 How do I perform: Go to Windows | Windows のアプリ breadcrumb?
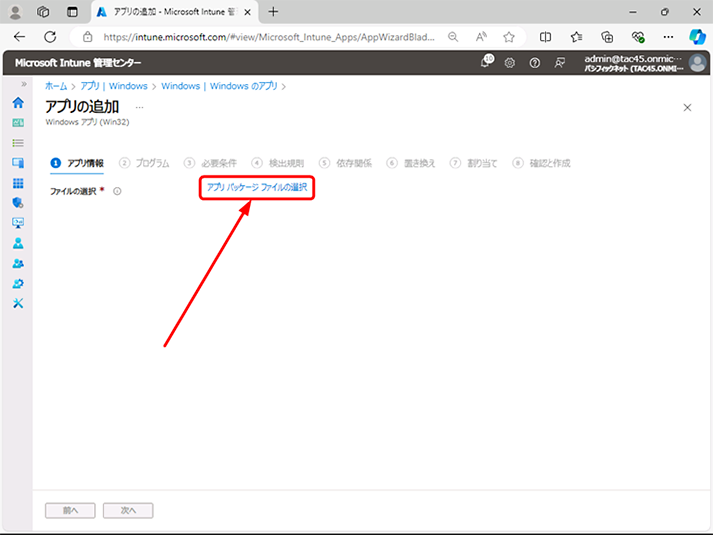click(x=219, y=86)
